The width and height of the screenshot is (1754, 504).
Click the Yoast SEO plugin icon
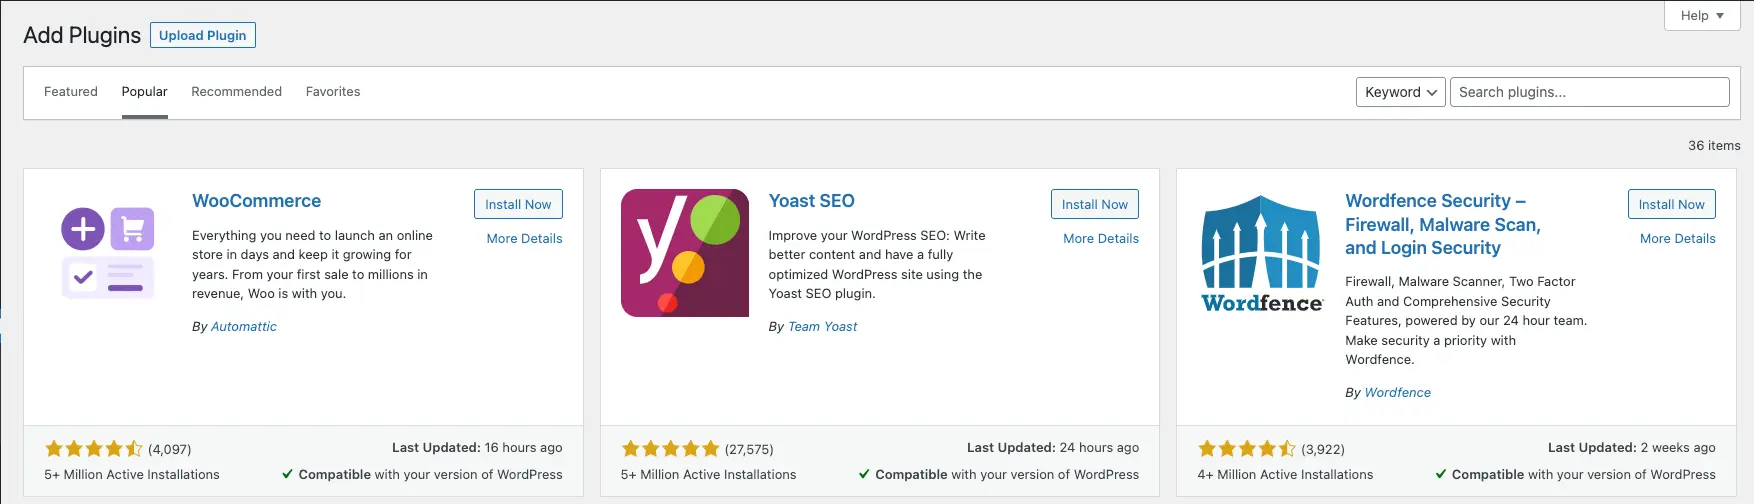(685, 253)
